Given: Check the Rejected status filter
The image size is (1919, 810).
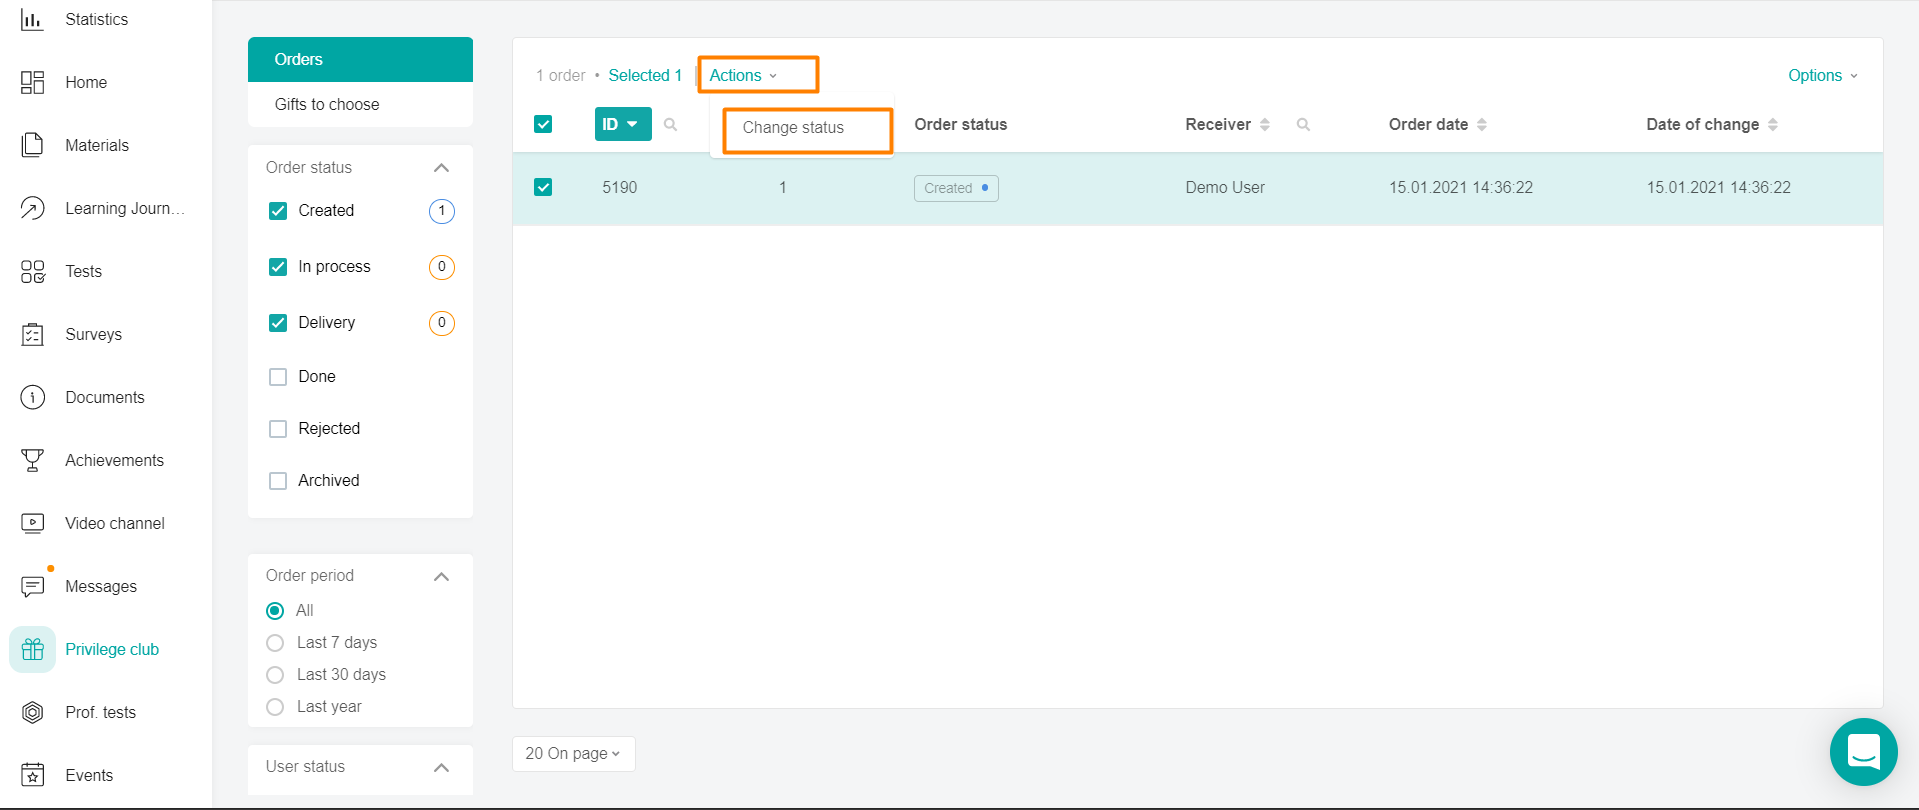Looking at the screenshot, I should click(x=278, y=429).
